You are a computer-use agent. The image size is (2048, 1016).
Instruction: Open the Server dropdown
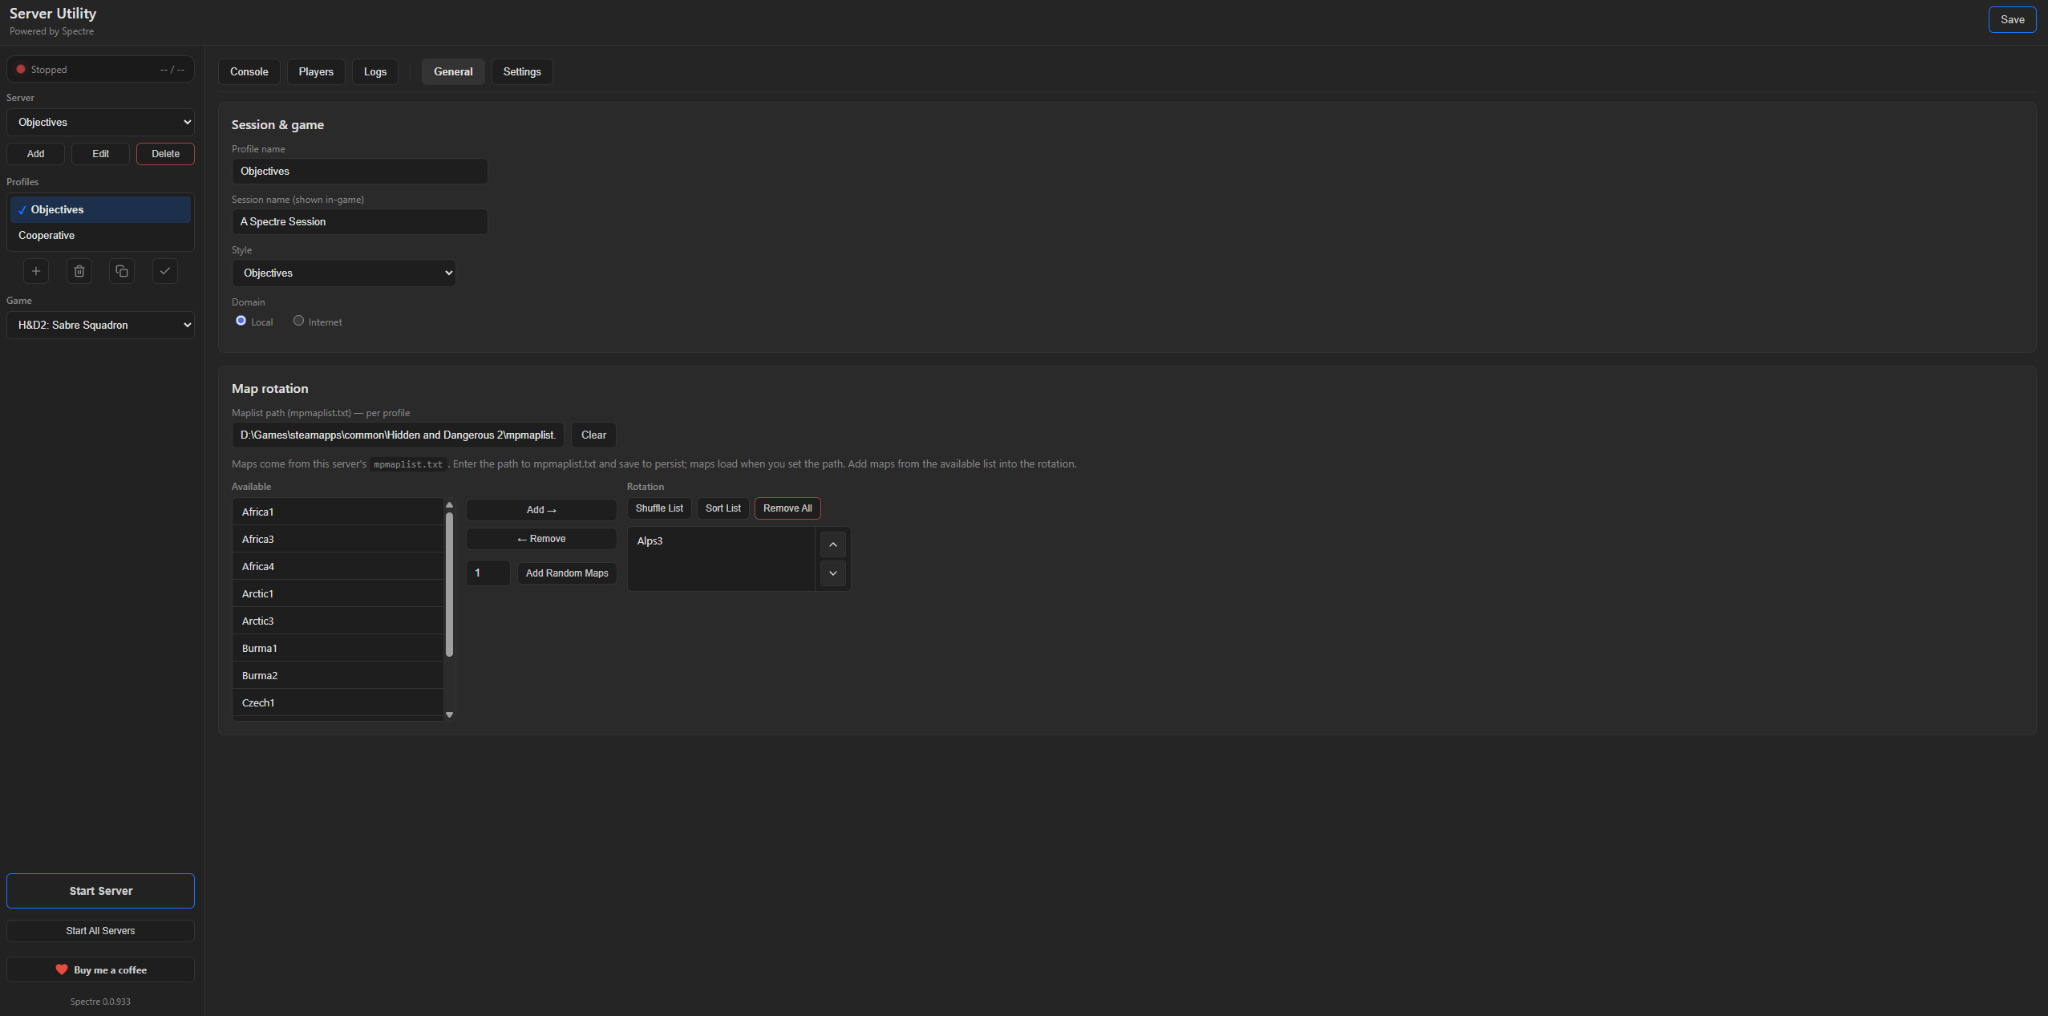click(100, 122)
